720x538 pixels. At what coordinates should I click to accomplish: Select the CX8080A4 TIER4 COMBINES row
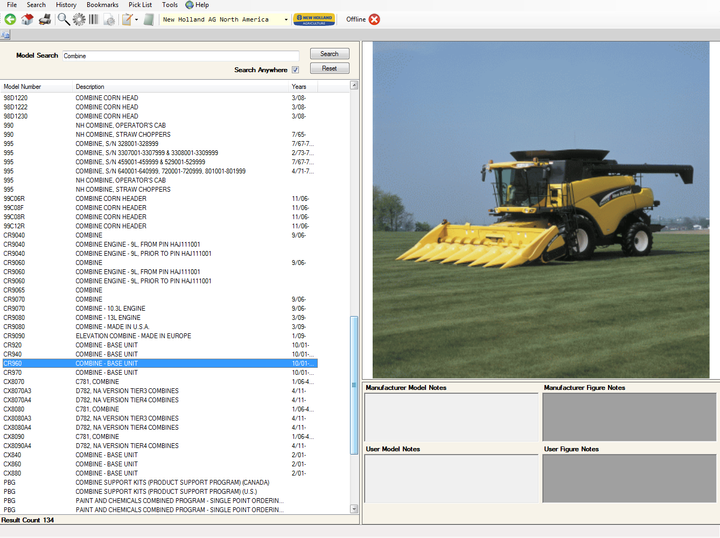159,427
